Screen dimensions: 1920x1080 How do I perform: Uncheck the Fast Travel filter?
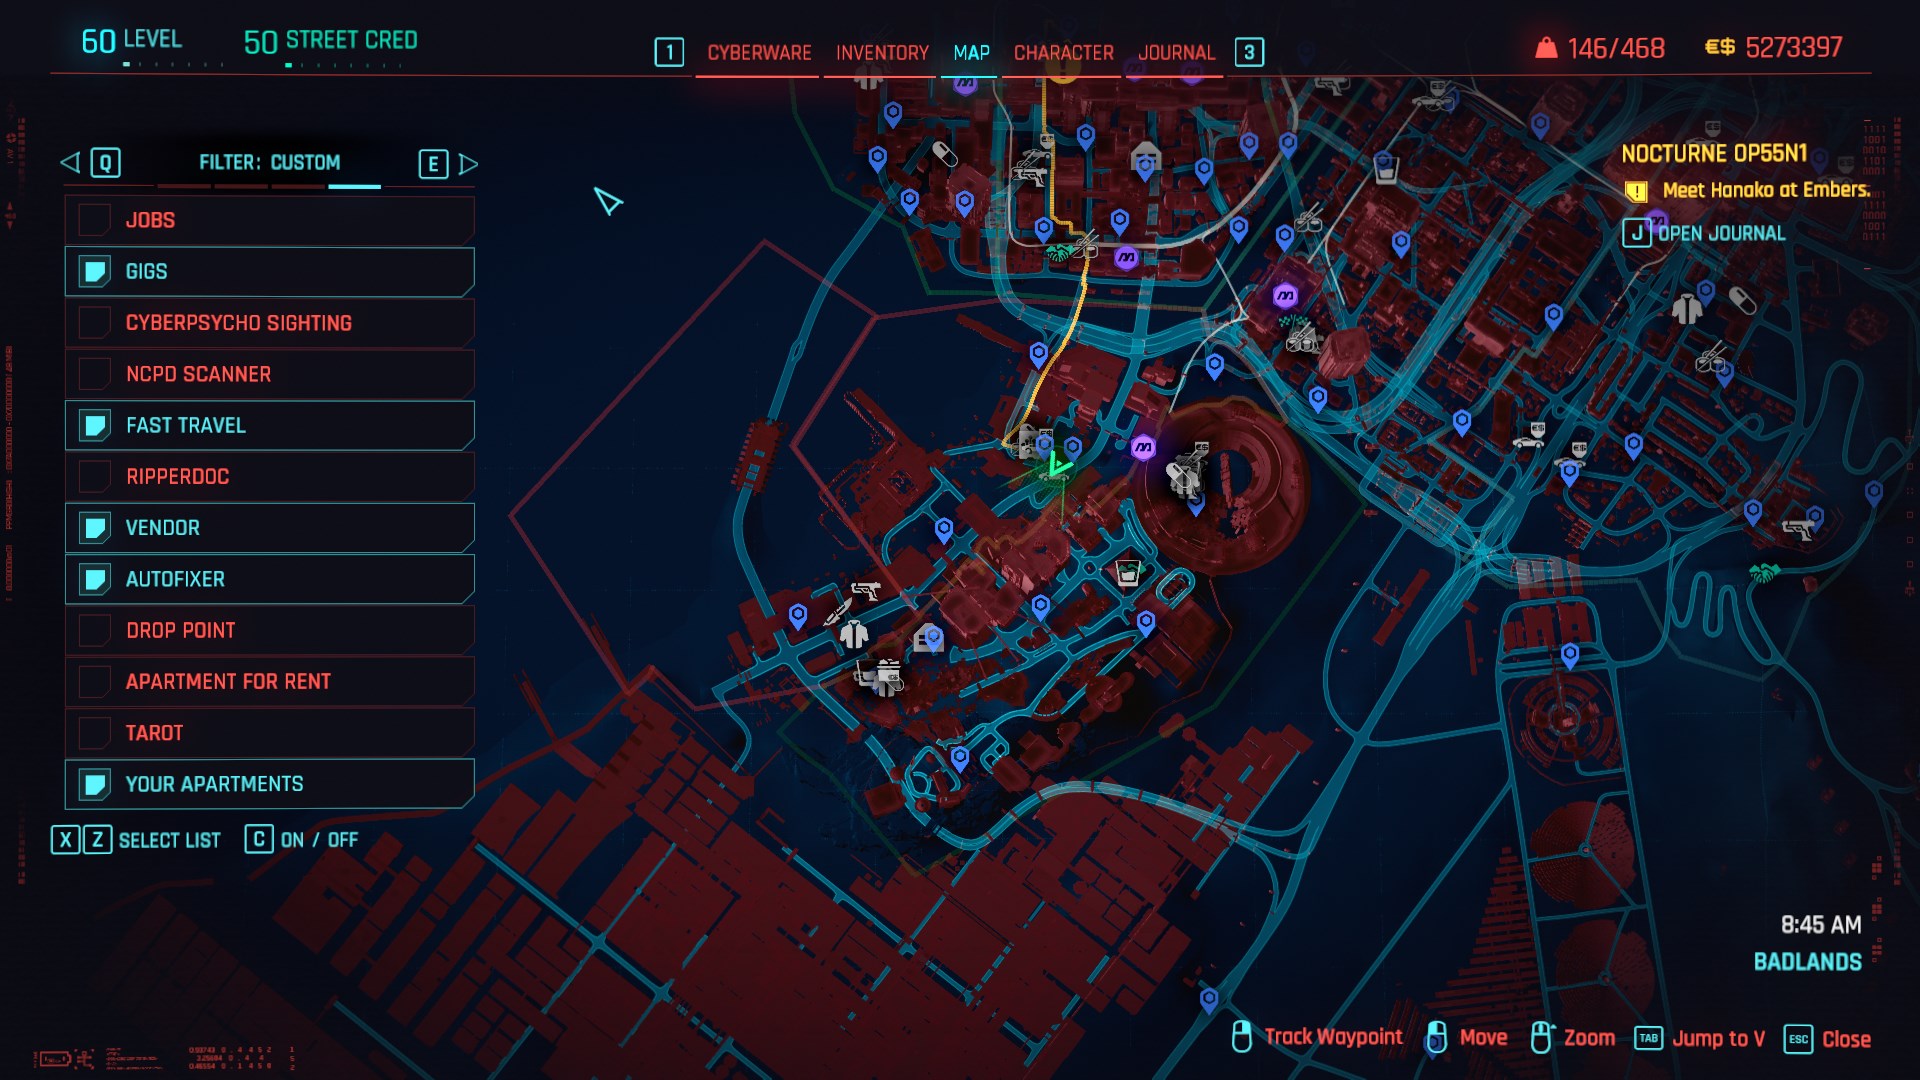pos(95,426)
